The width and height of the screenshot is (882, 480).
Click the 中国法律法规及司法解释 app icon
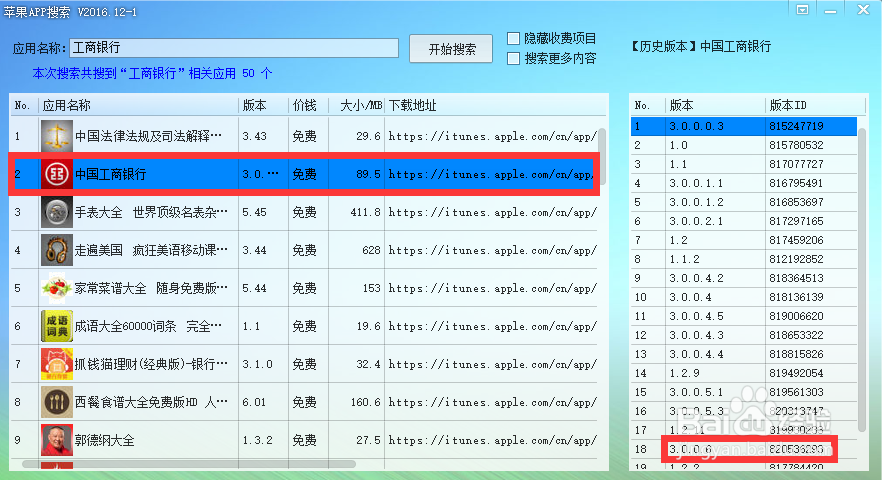click(x=57, y=136)
